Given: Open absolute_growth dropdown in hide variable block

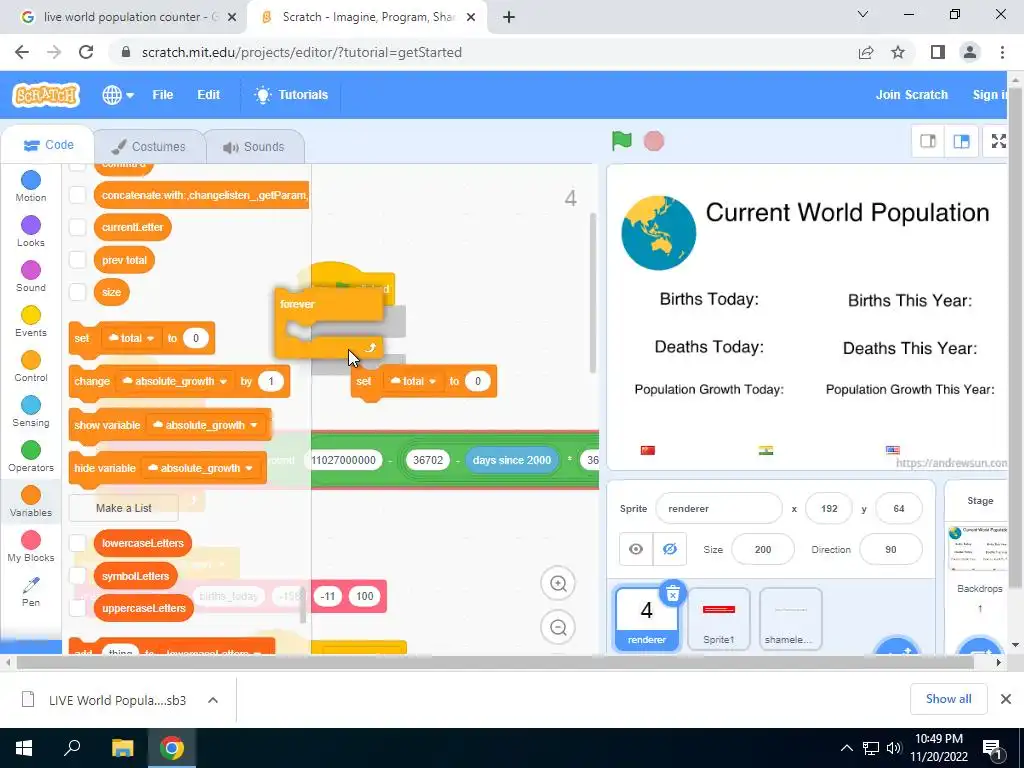Looking at the screenshot, I should [200, 468].
